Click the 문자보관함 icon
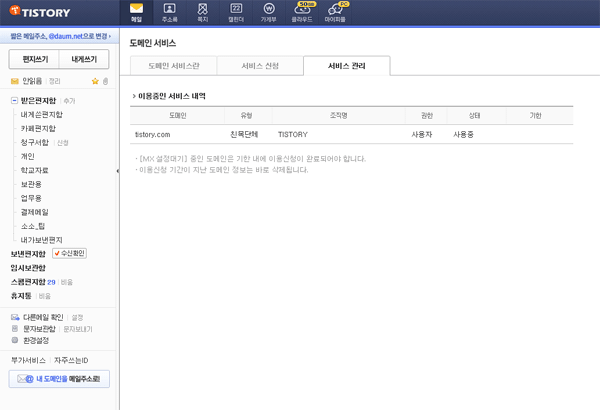This screenshot has height=410, width=600. coord(15,328)
